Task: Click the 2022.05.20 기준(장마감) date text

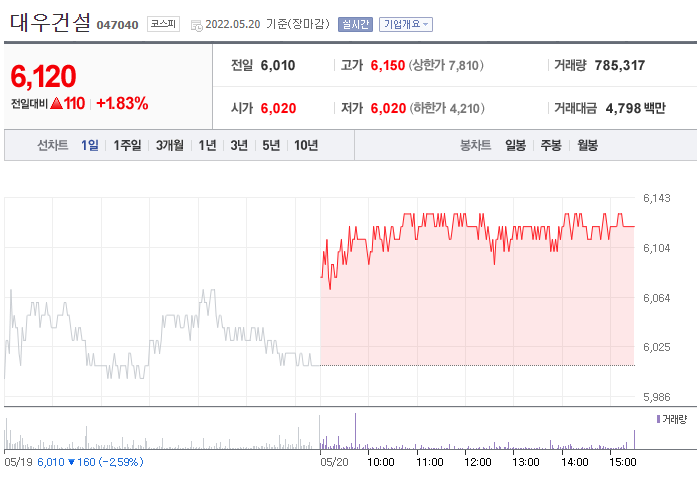Action: click(x=268, y=24)
